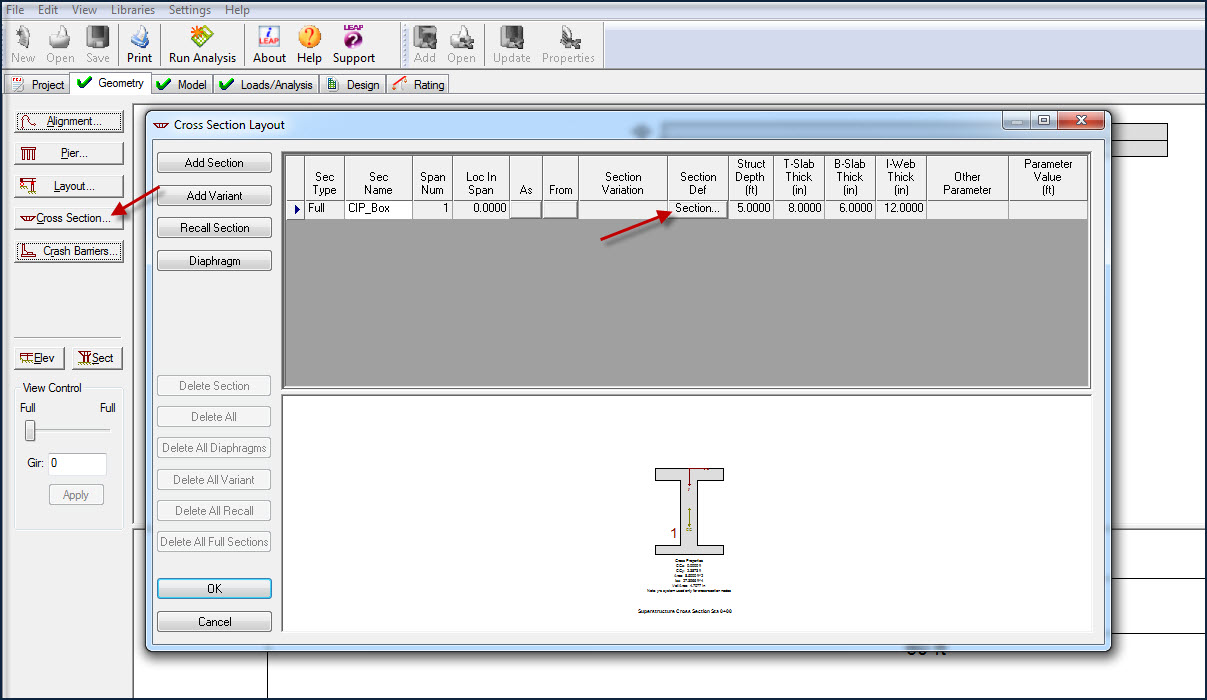Click the I-girder cross section preview drawing
Image resolution: width=1207 pixels, height=700 pixels.
[689, 511]
